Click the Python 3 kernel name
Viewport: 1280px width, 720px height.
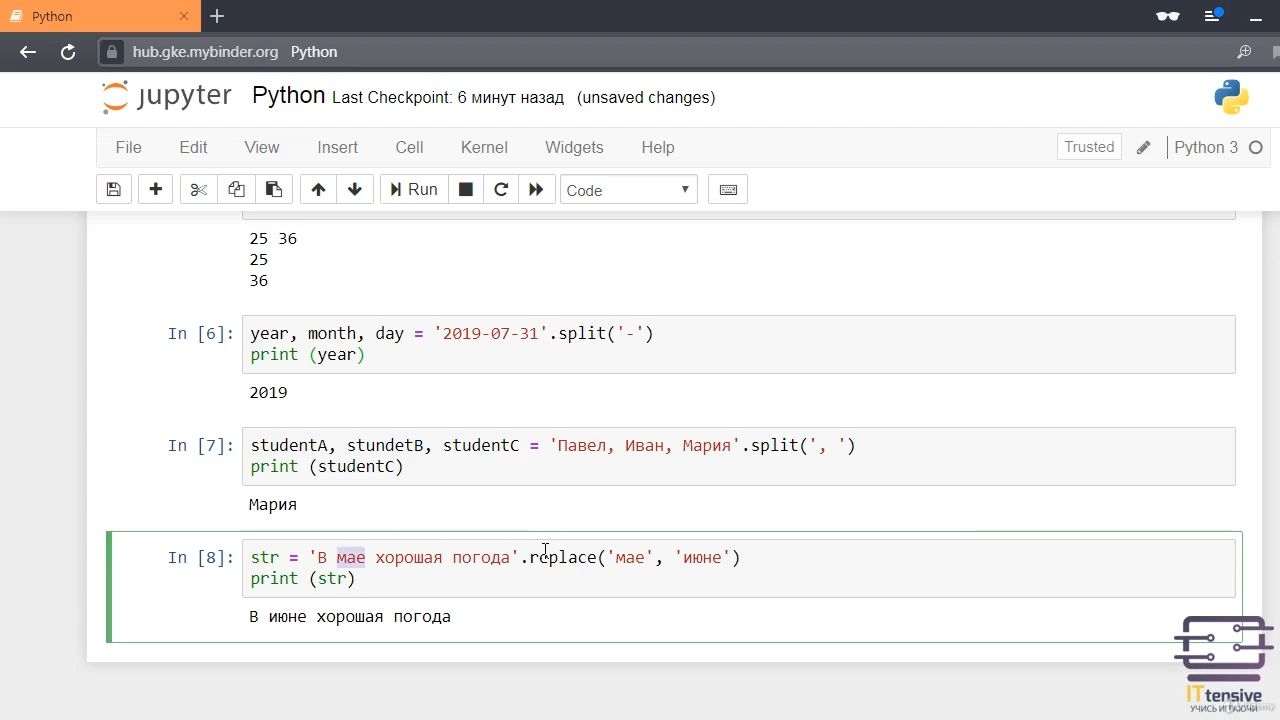click(1206, 147)
